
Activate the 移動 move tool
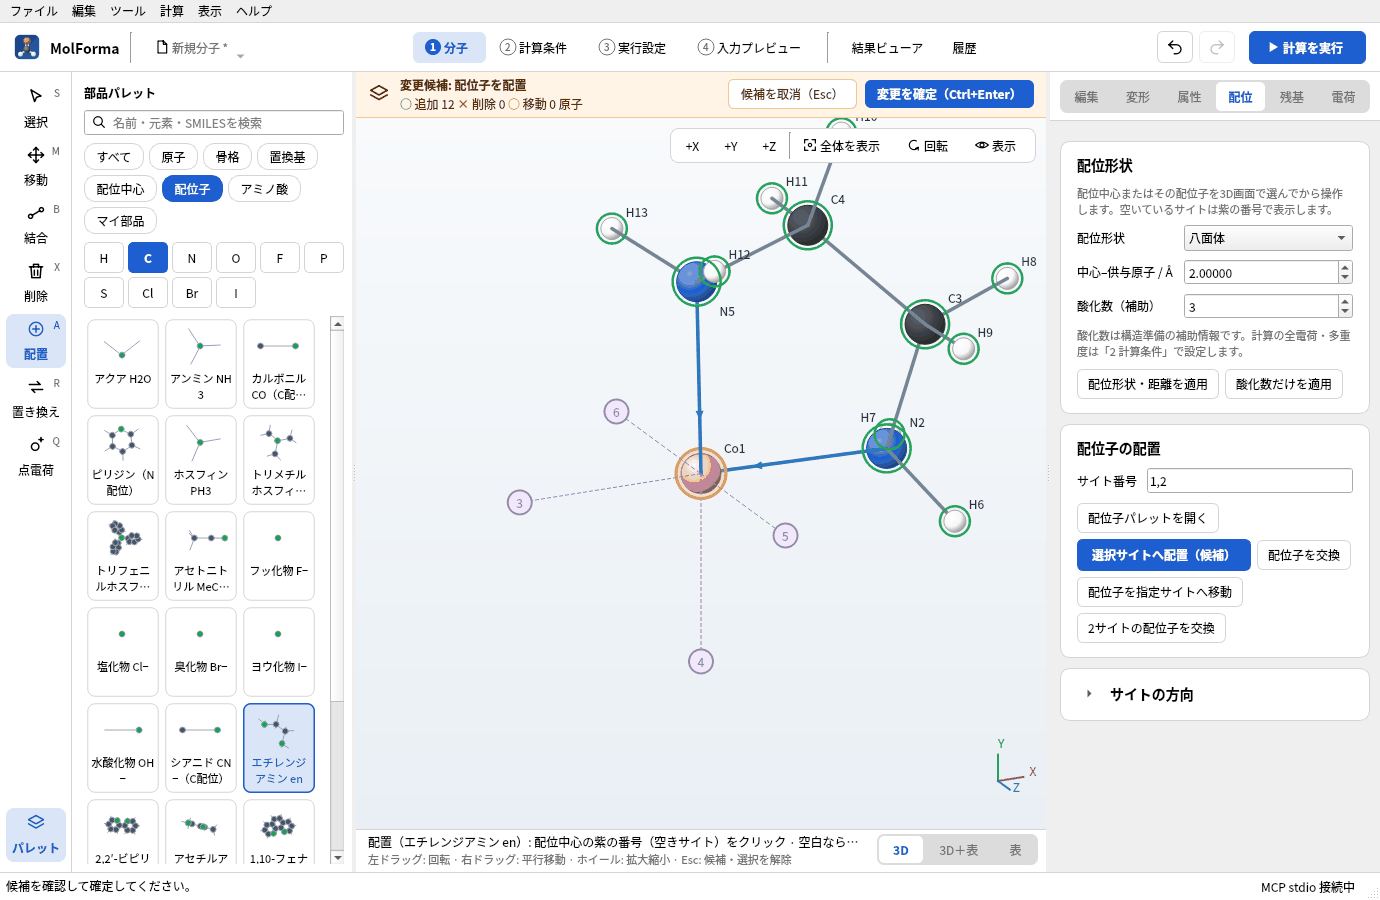click(36, 166)
